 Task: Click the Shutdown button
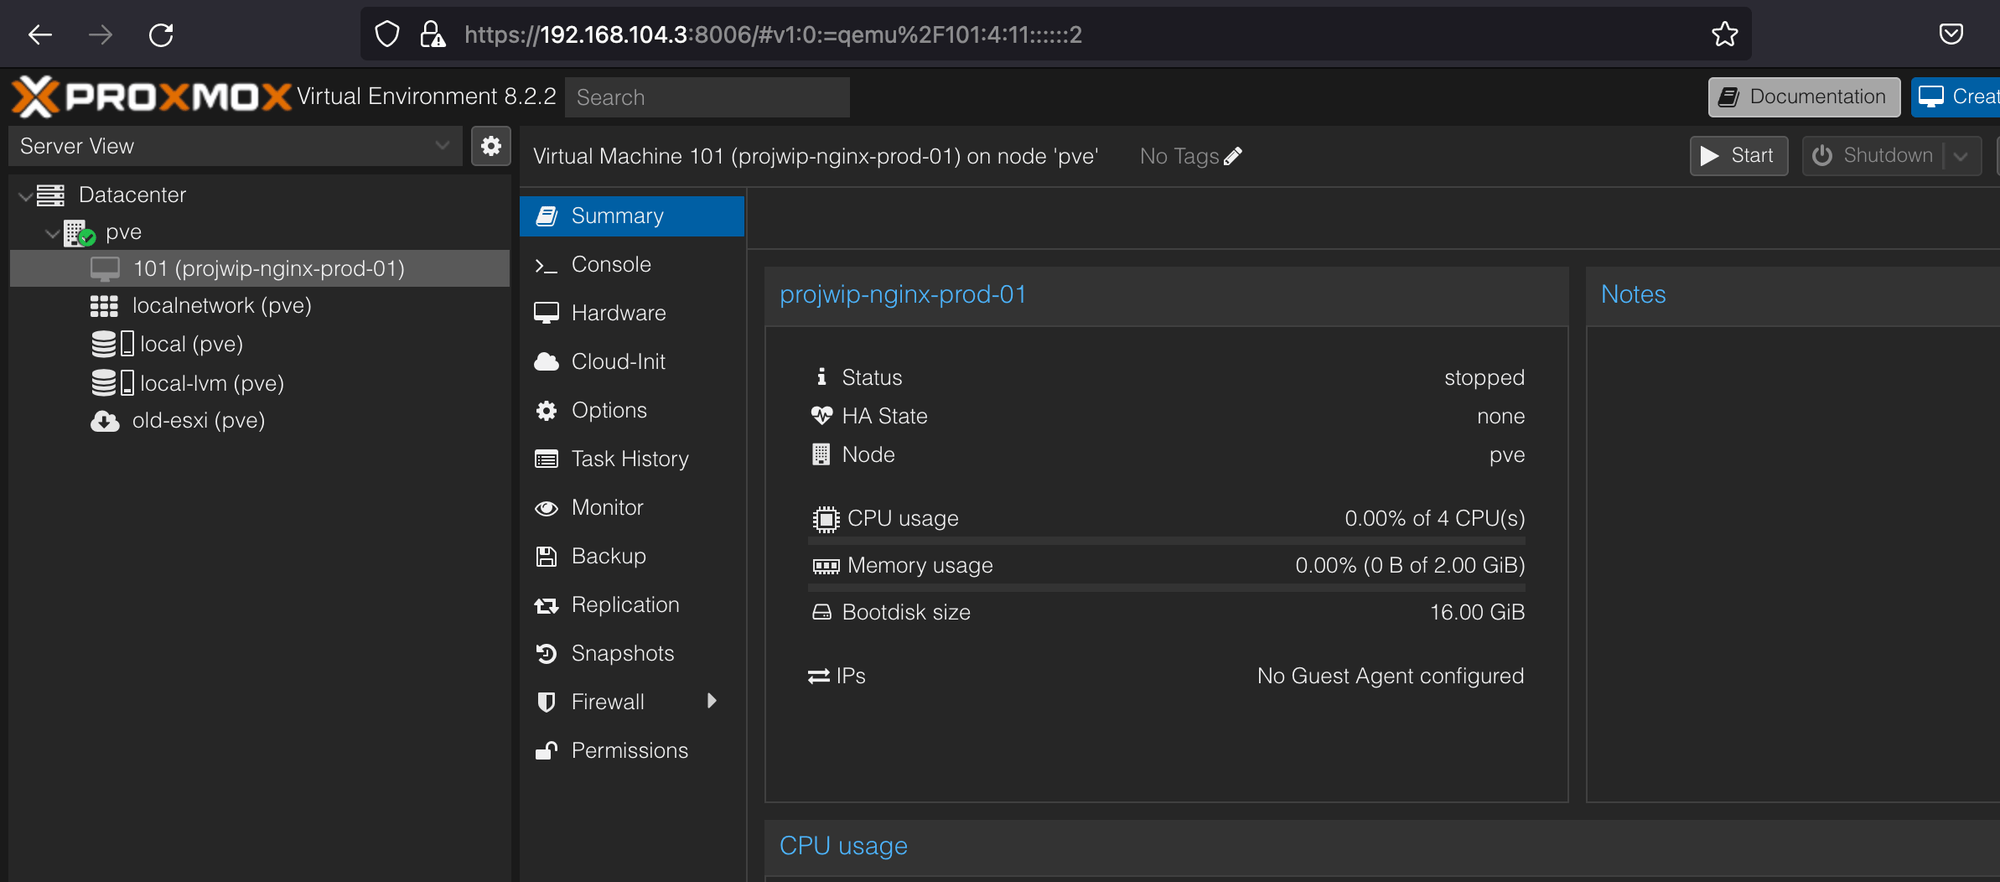[1872, 156]
